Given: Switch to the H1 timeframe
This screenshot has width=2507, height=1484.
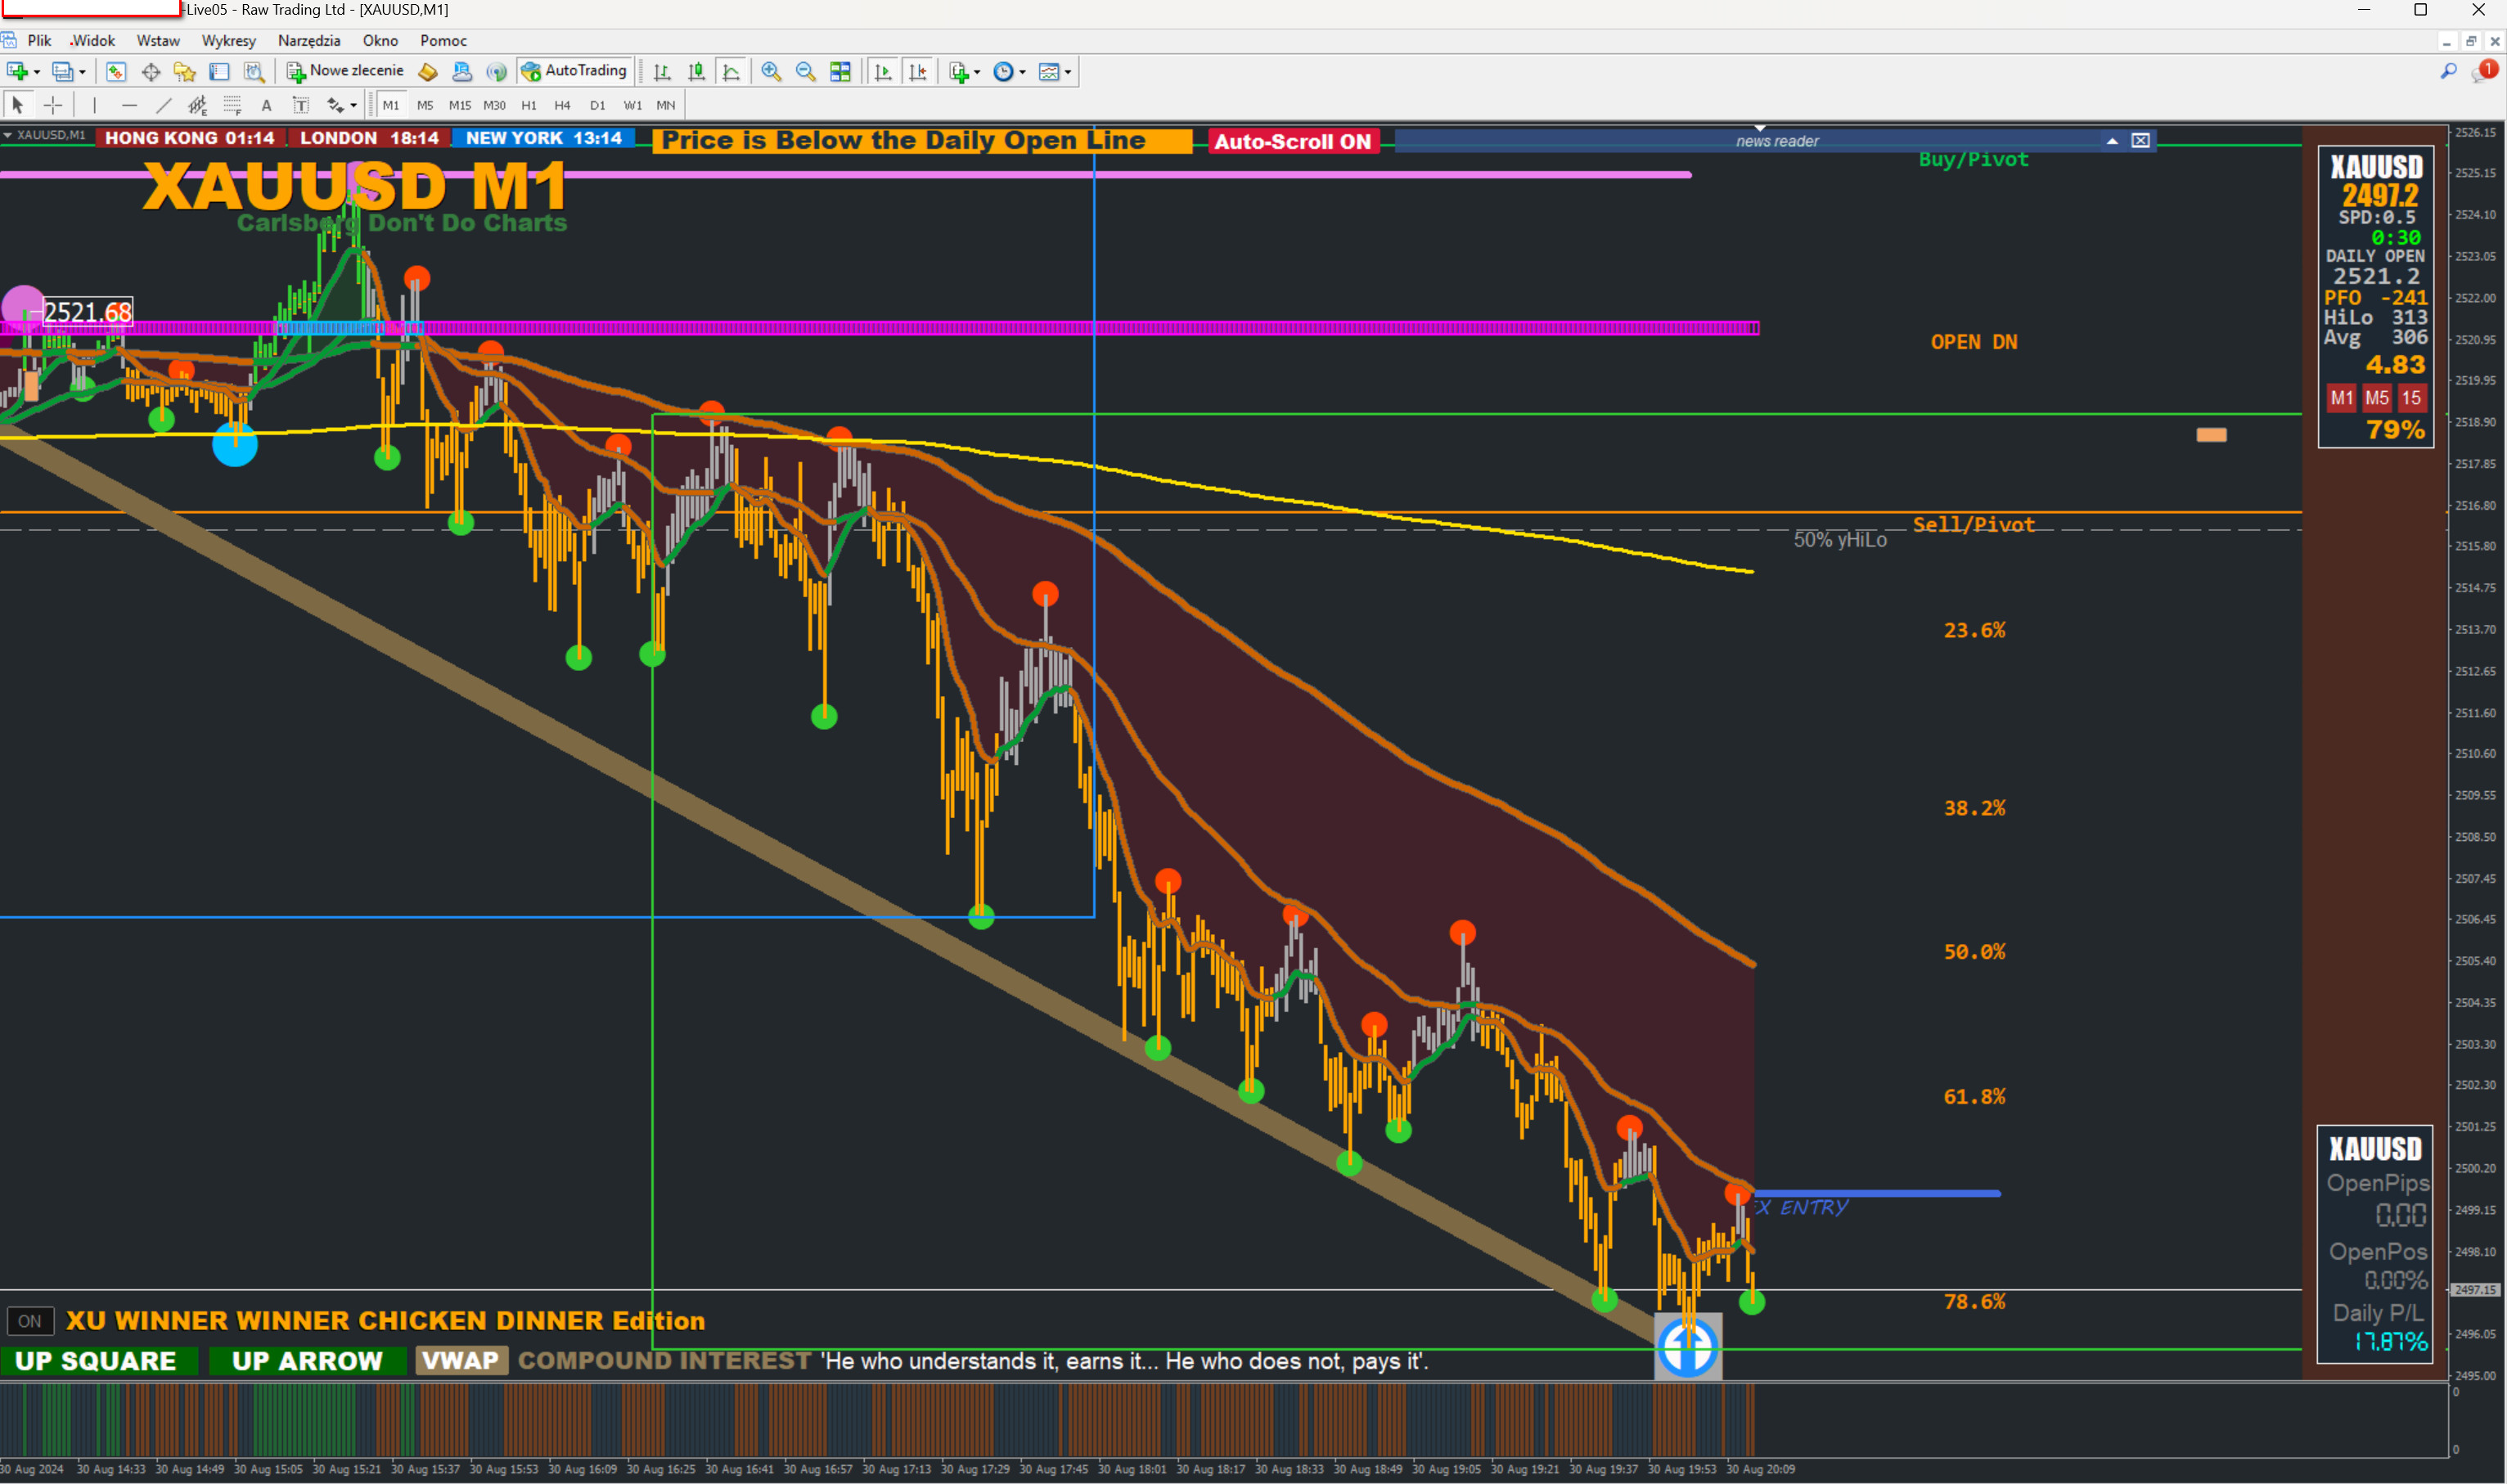Looking at the screenshot, I should [x=529, y=105].
